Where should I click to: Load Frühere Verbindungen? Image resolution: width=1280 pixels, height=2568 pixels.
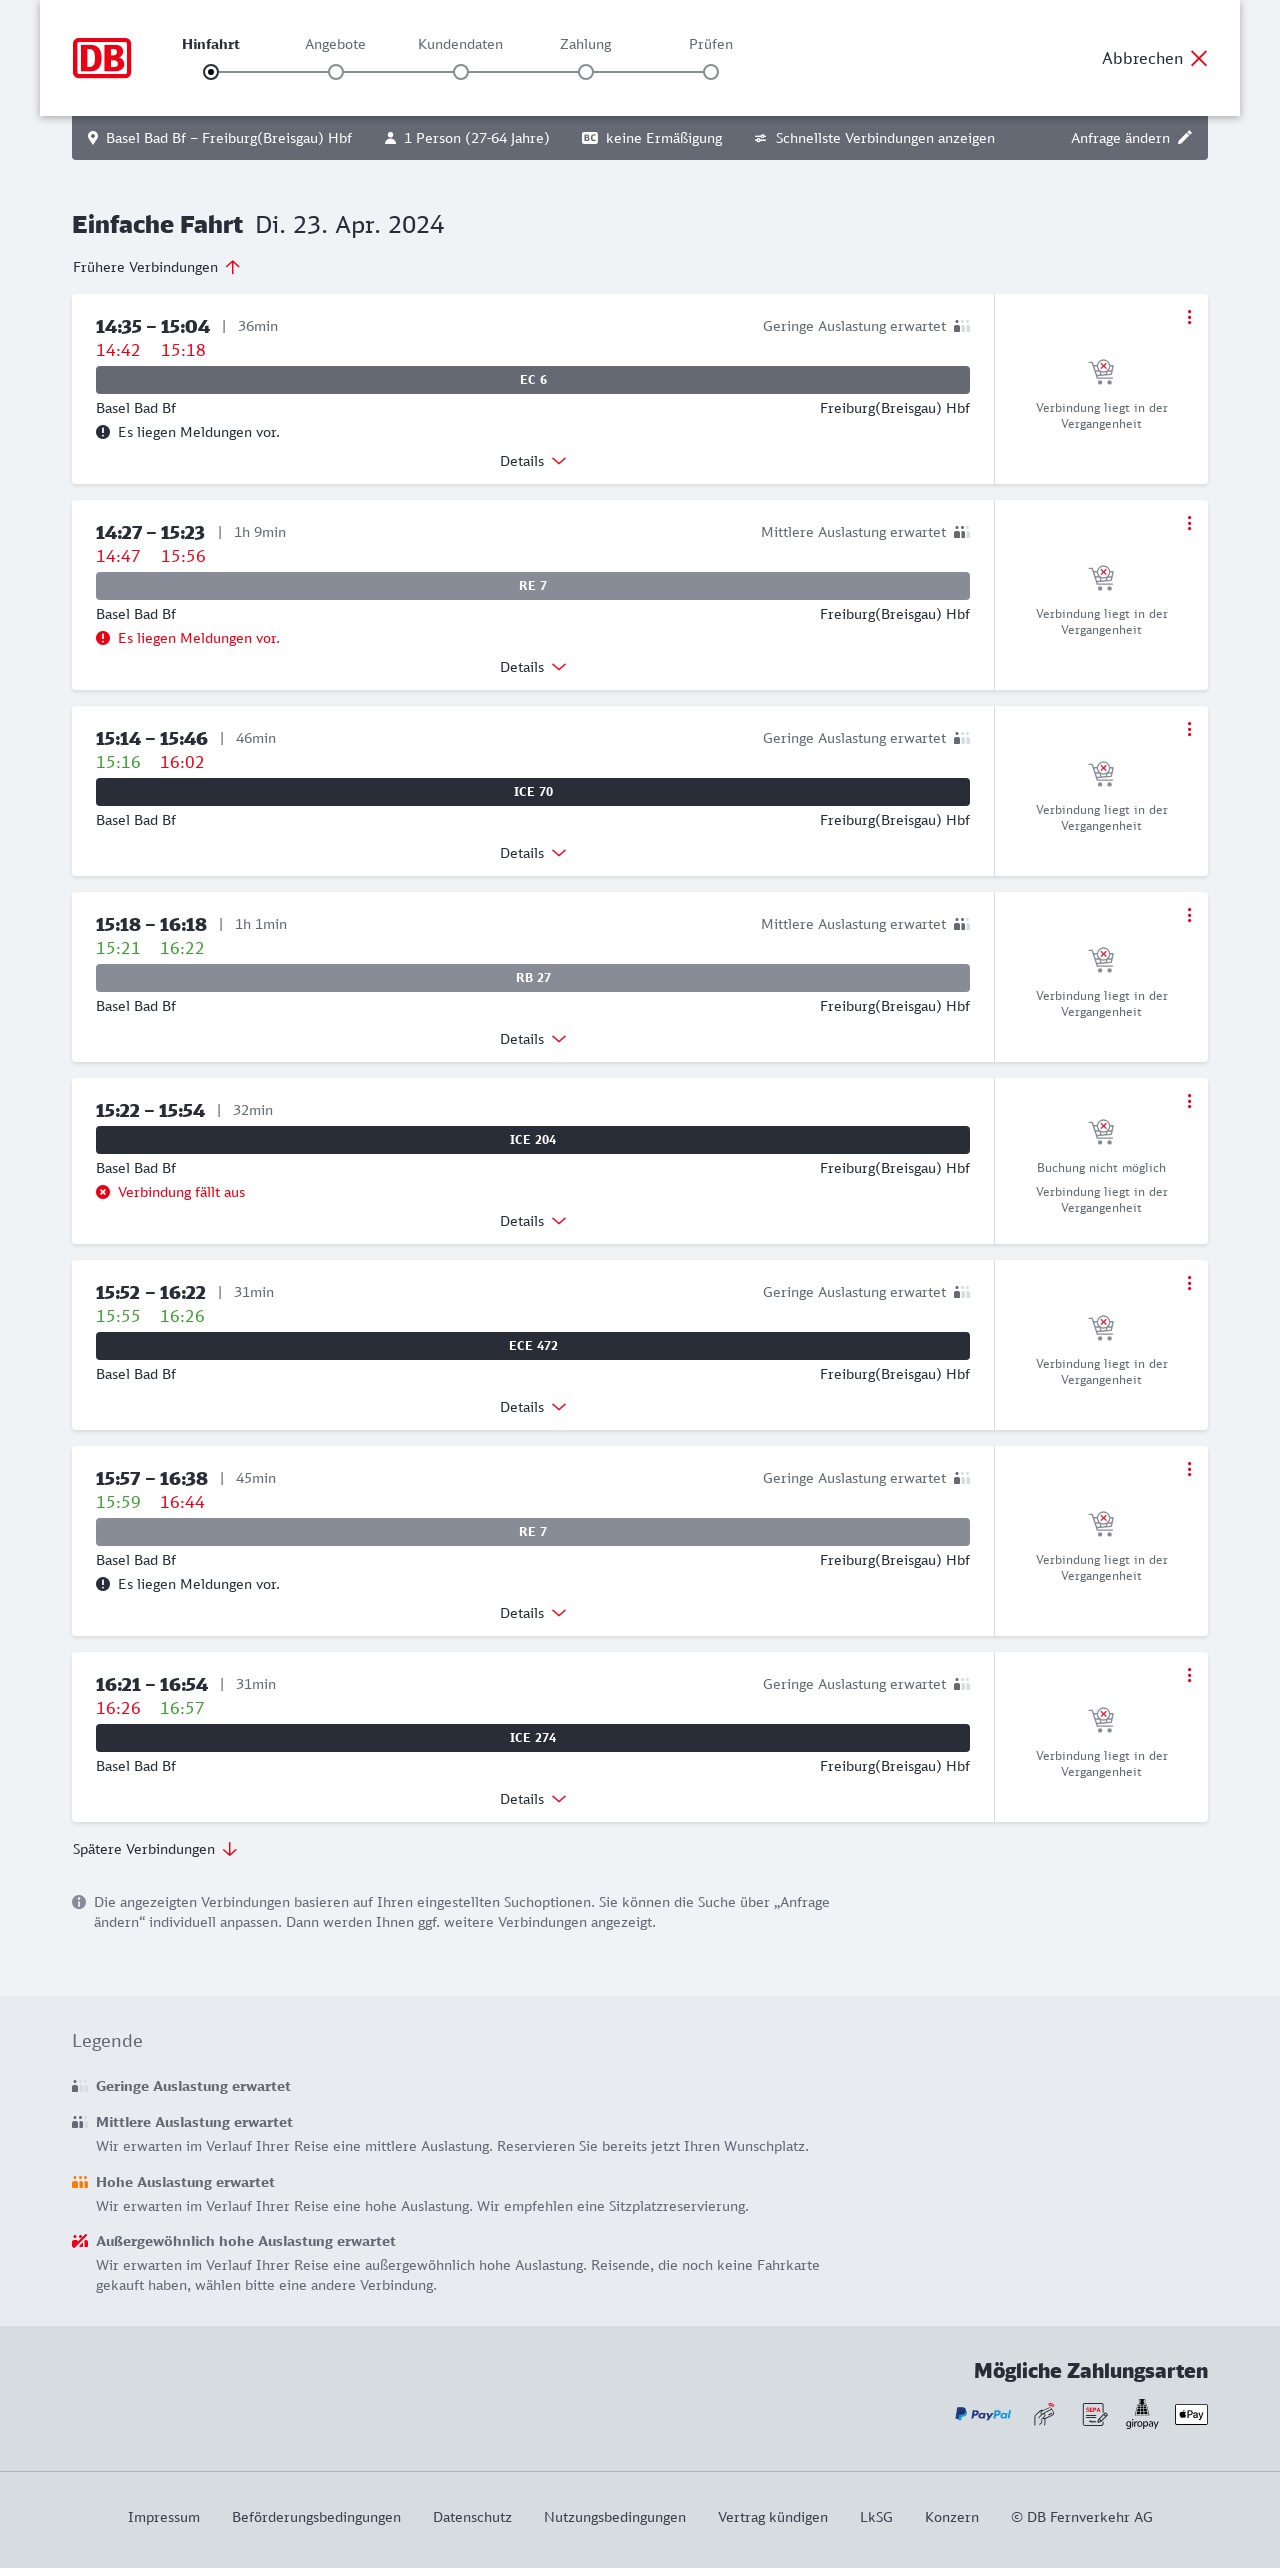tap(157, 267)
